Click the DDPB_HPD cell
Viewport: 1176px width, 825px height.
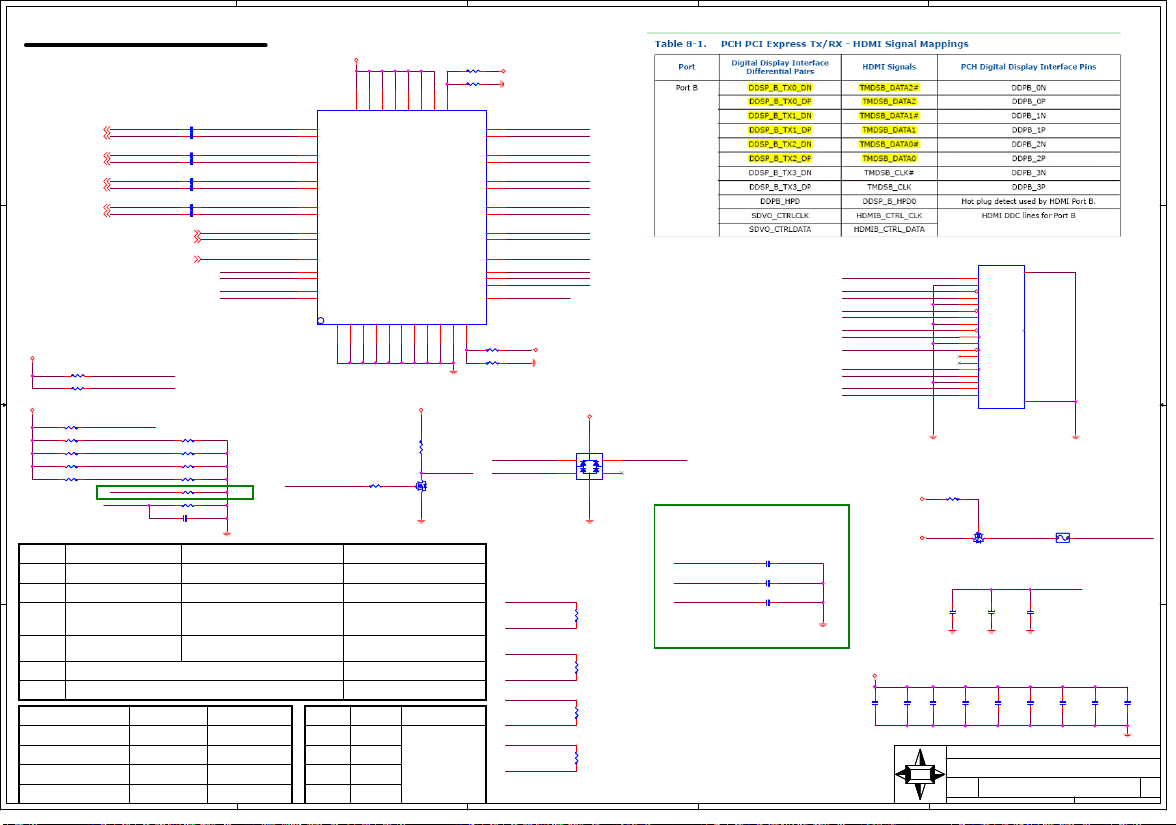coord(780,201)
